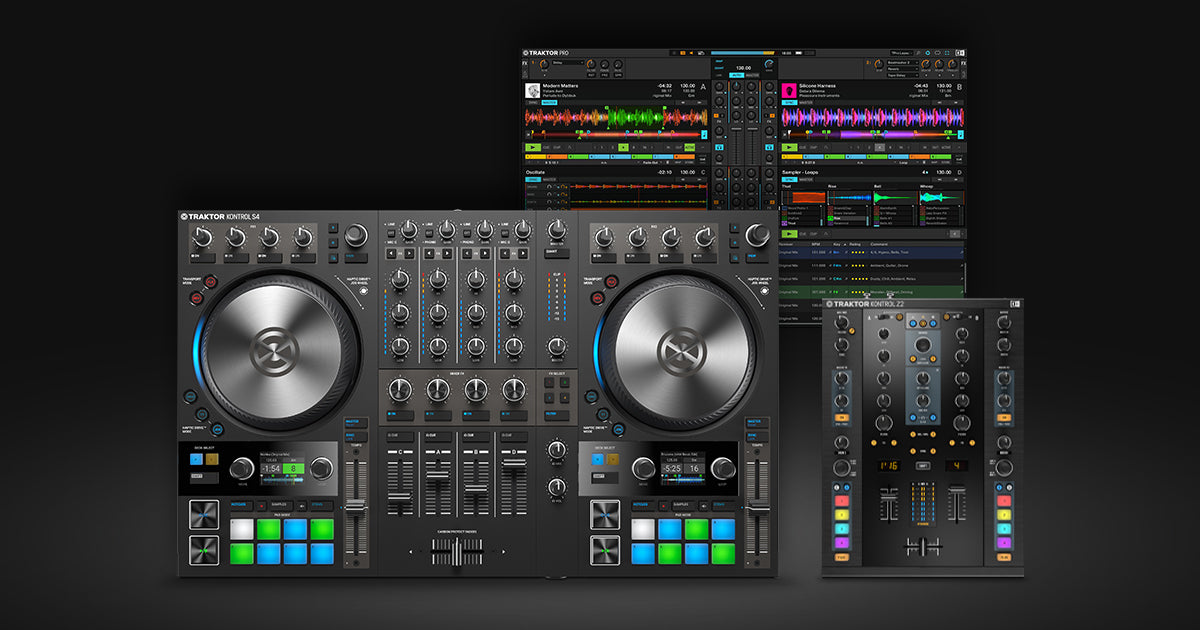Sort browser by the Comment column
Image resolution: width=1200 pixels, height=630 pixels.
click(x=879, y=244)
